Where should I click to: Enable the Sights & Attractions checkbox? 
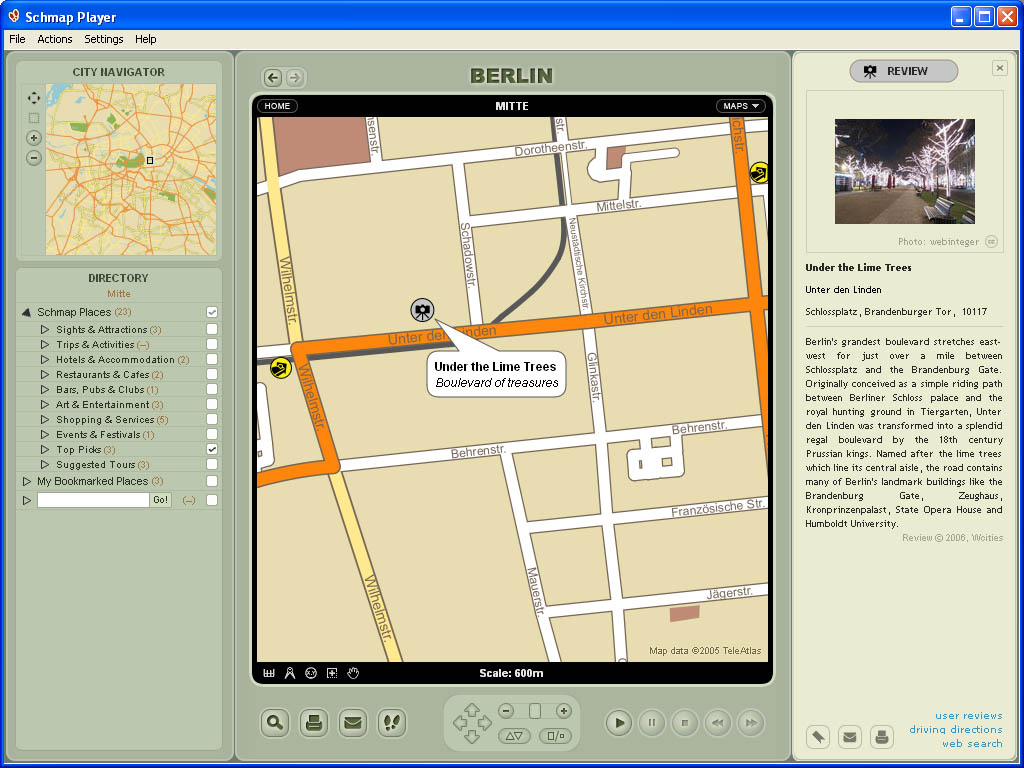coord(212,329)
